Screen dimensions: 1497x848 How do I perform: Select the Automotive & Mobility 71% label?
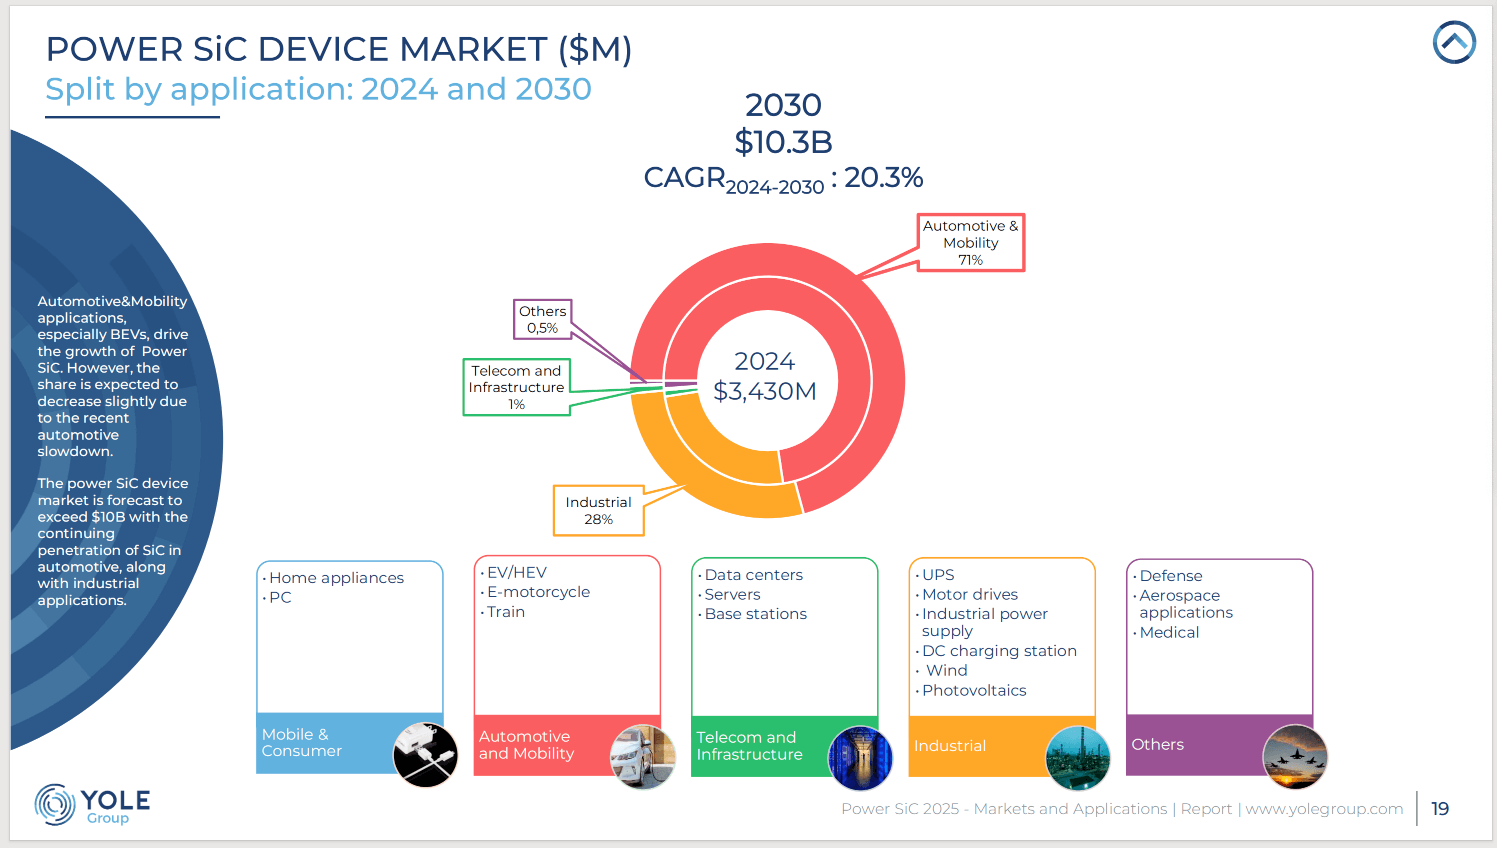(x=971, y=243)
